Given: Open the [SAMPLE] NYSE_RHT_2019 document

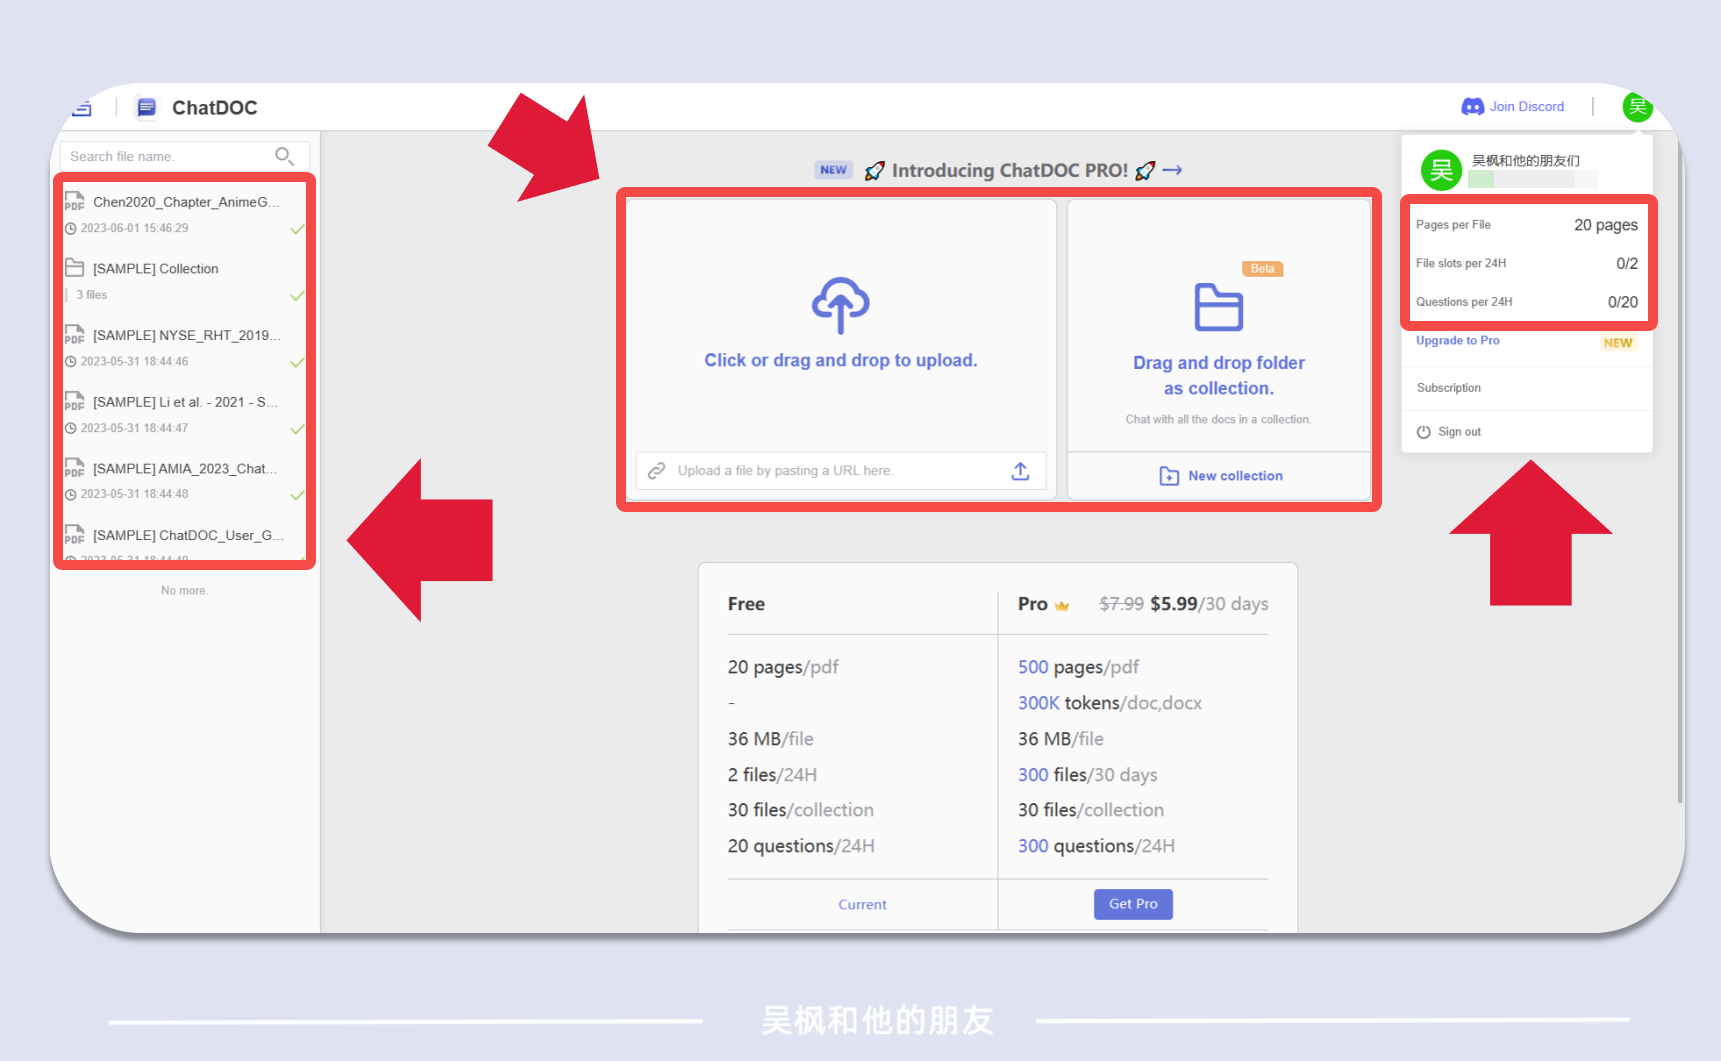Looking at the screenshot, I should pyautogui.click(x=186, y=335).
